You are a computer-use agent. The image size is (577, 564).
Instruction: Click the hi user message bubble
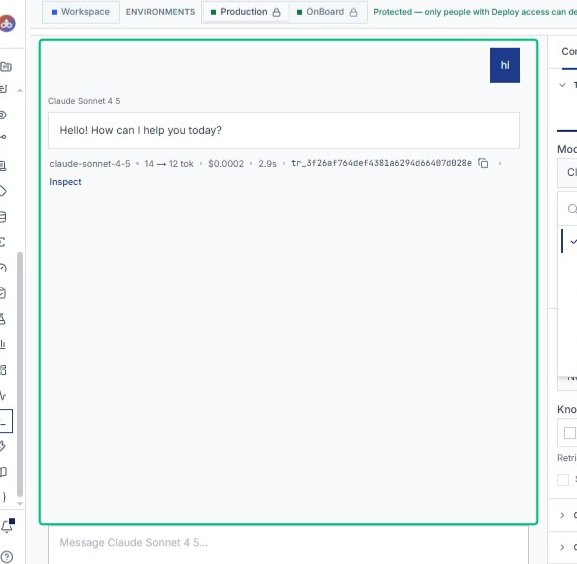click(x=505, y=65)
